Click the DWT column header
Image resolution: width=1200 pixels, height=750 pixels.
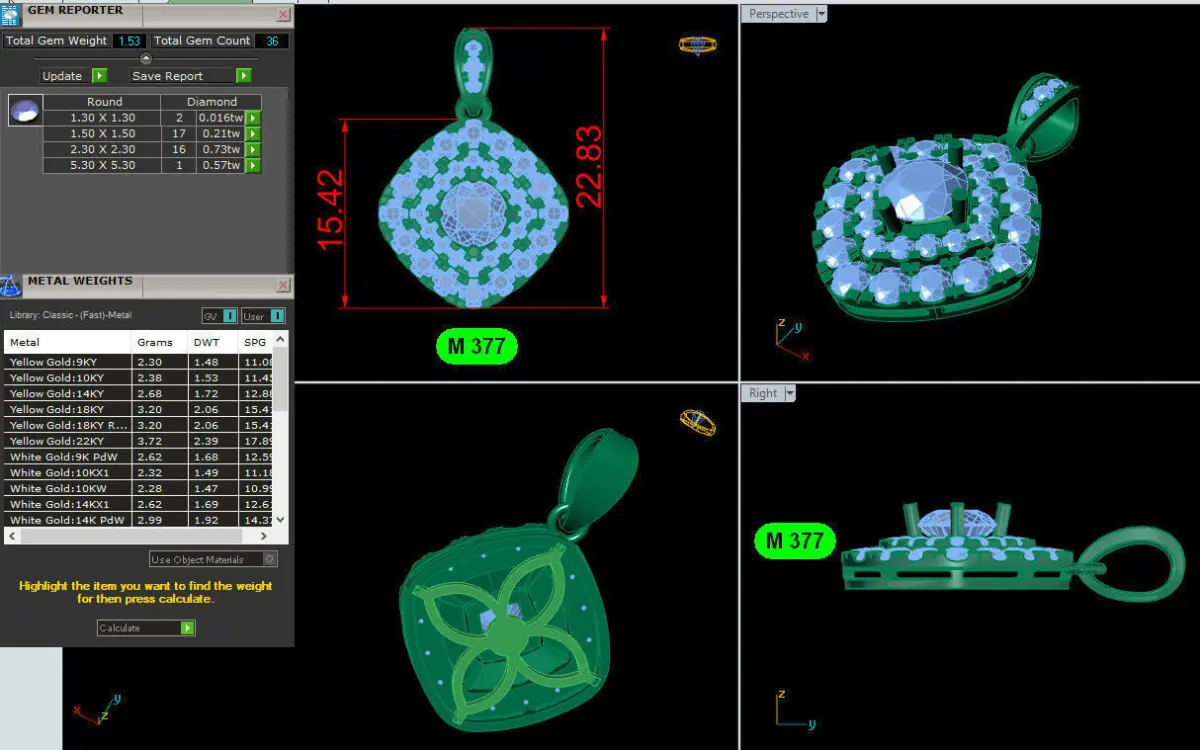(212, 342)
